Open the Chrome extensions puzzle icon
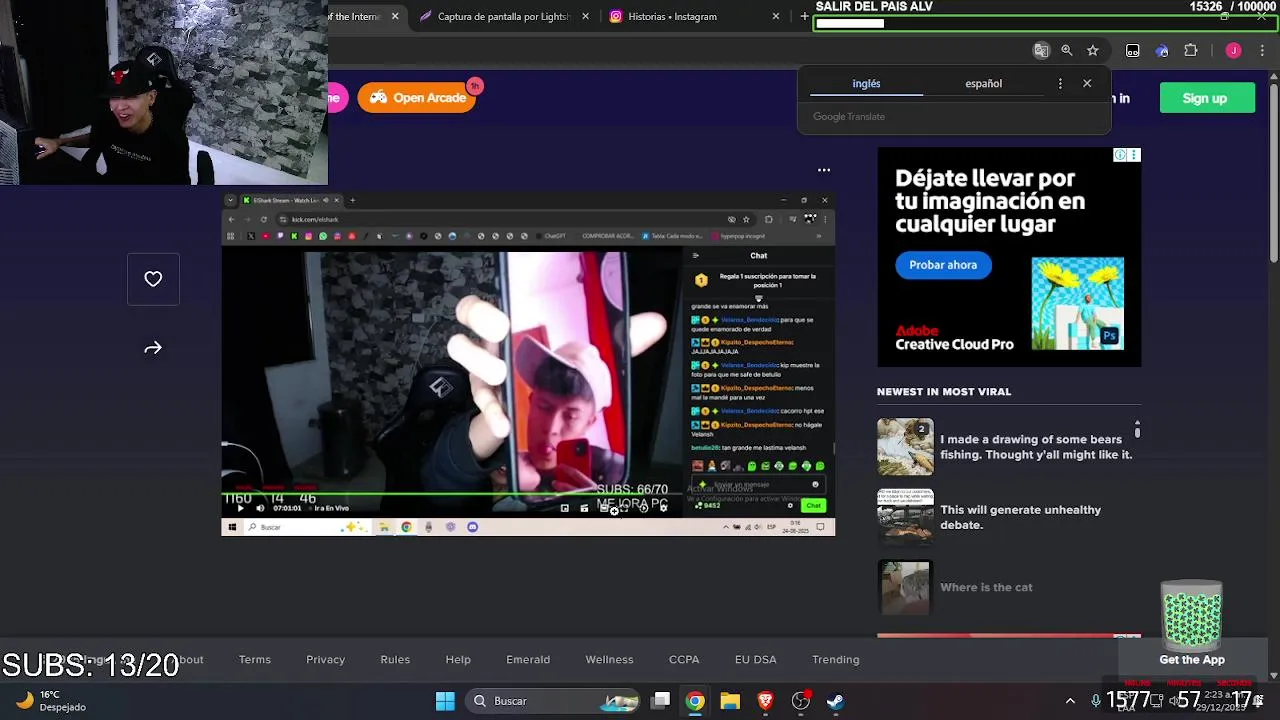The height and width of the screenshot is (720, 1280). coord(1190,51)
